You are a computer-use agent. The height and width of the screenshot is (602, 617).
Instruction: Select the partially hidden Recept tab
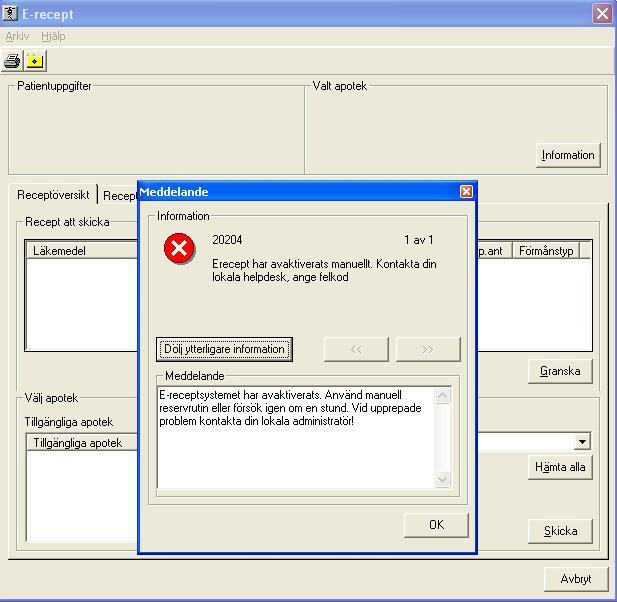pos(119,196)
